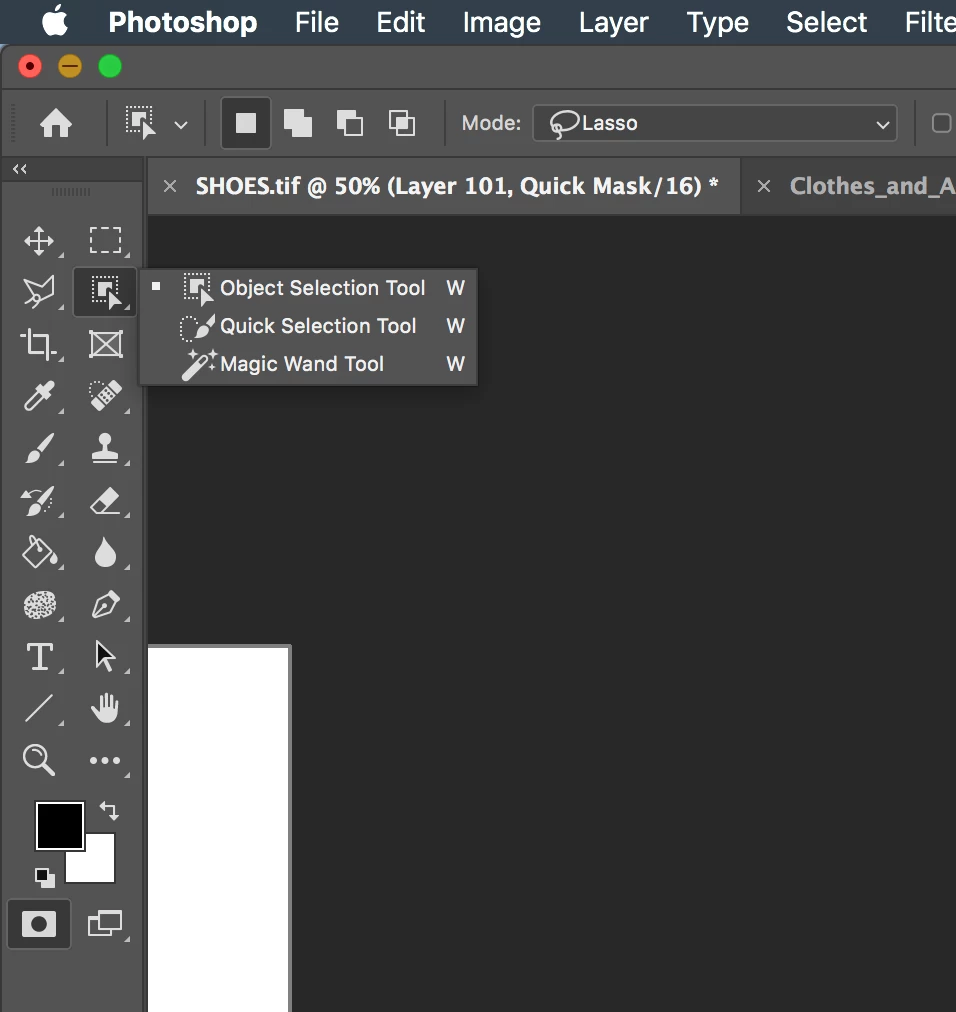Open the Photoshop application menu

tap(183, 23)
